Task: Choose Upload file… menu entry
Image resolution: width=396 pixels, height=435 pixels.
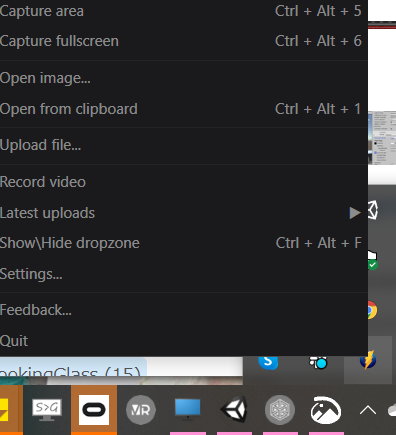Action: [184, 145]
